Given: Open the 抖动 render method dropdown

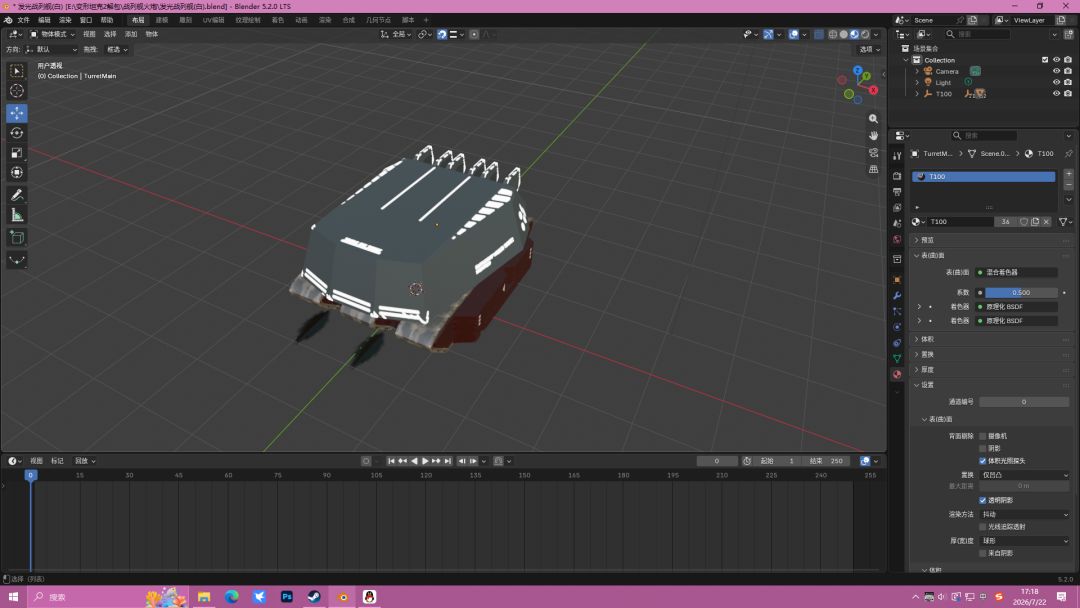Looking at the screenshot, I should click(x=1025, y=514).
